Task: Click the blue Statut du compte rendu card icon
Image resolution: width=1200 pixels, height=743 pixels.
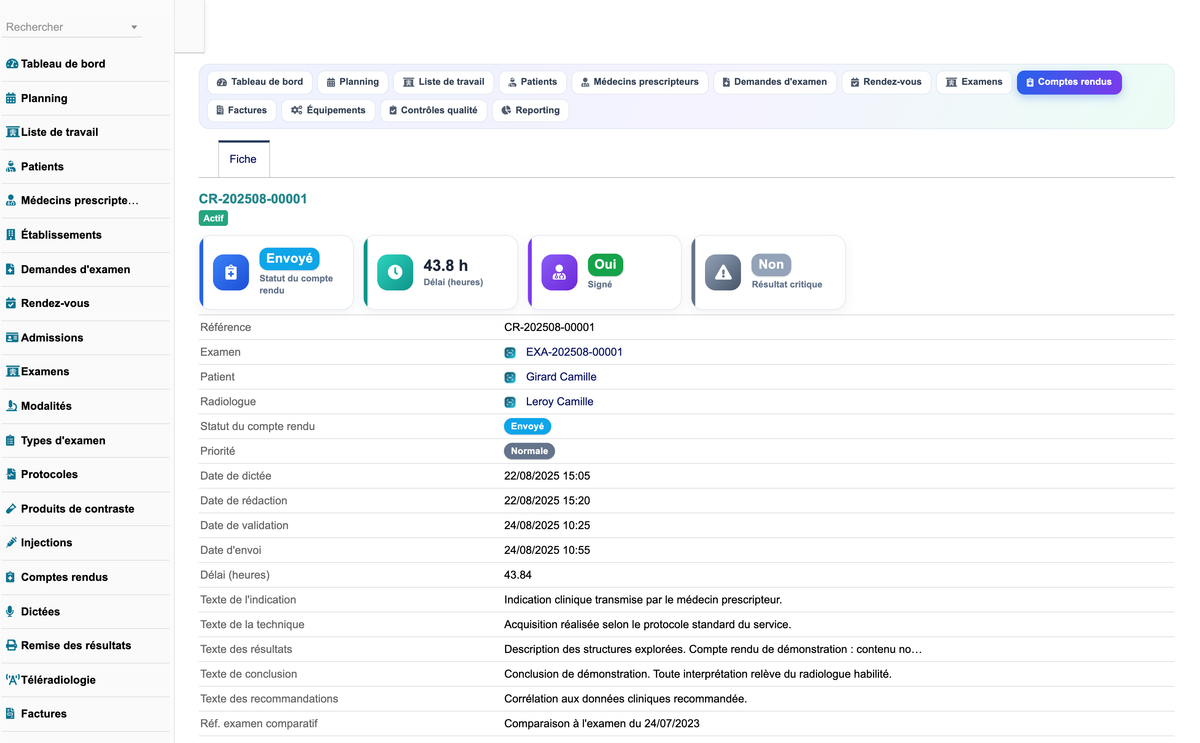Action: click(x=231, y=272)
